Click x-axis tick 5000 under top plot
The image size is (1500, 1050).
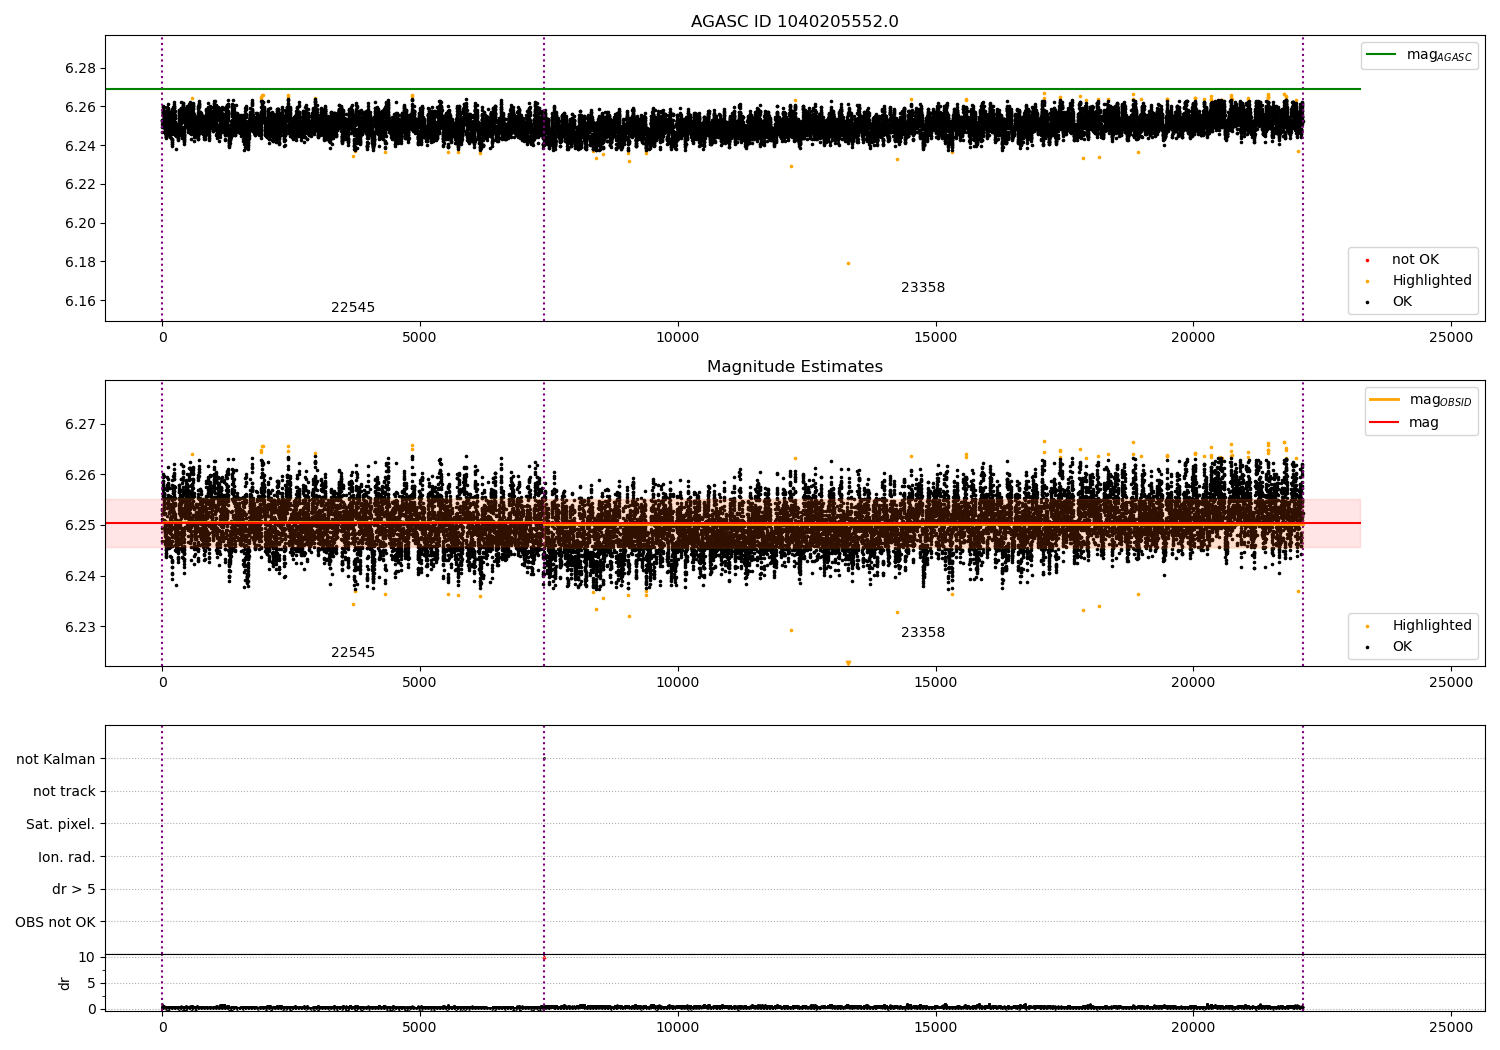[x=419, y=338]
